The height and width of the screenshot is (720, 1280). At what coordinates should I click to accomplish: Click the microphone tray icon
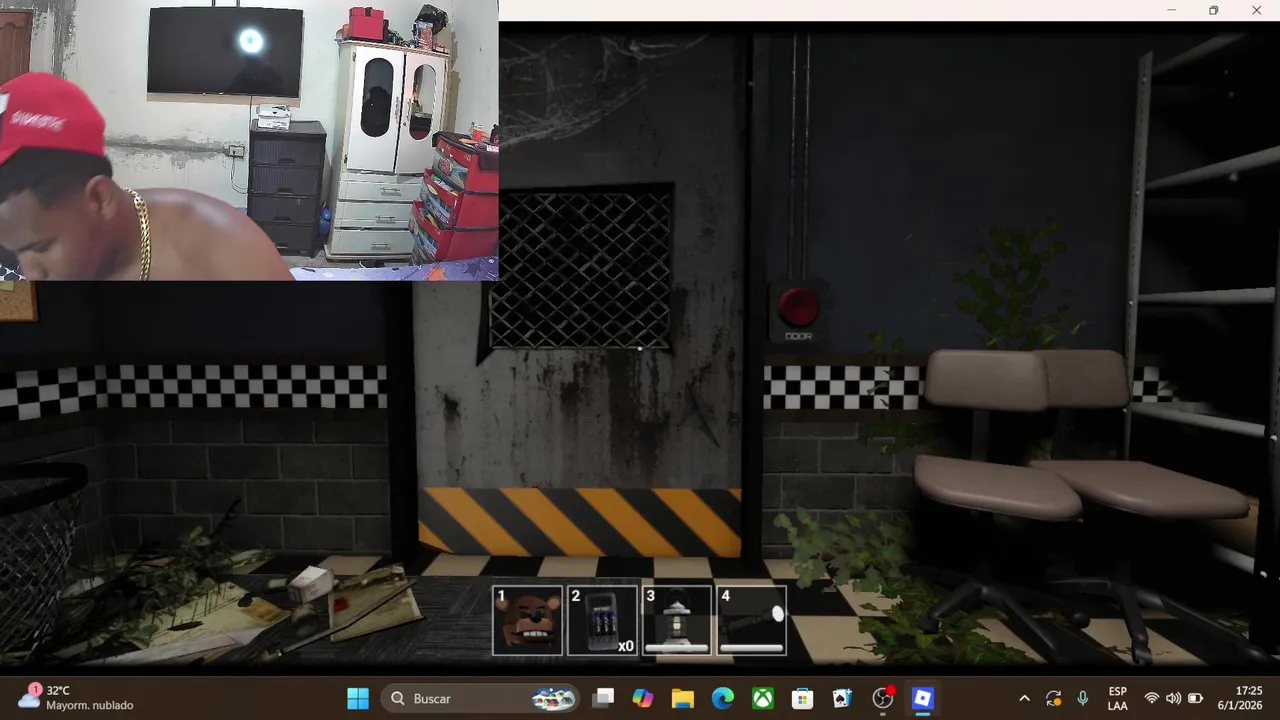1083,698
